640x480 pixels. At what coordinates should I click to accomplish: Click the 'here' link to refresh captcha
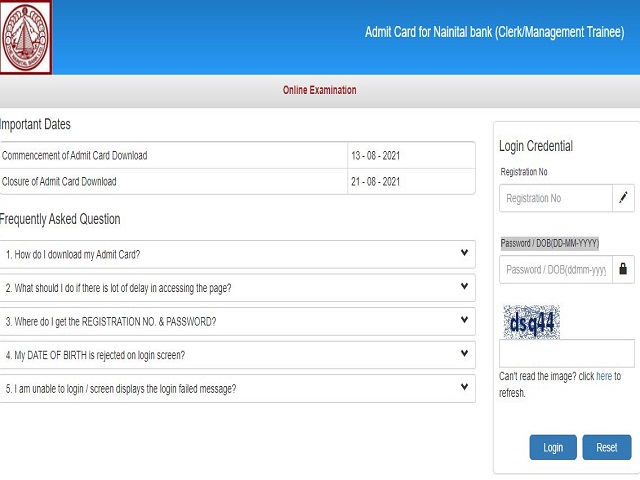click(604, 376)
